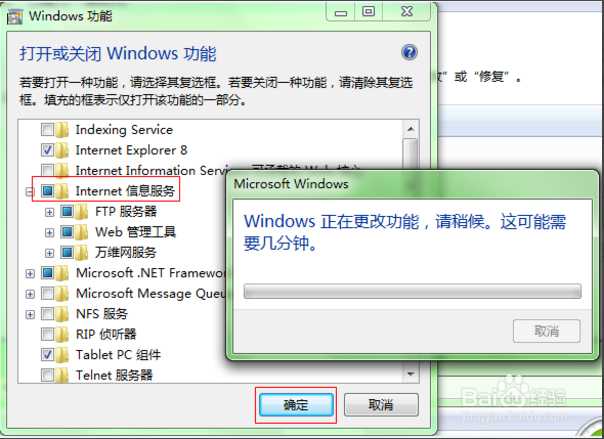Toggle the NFS 服务 checkbox

coord(47,314)
